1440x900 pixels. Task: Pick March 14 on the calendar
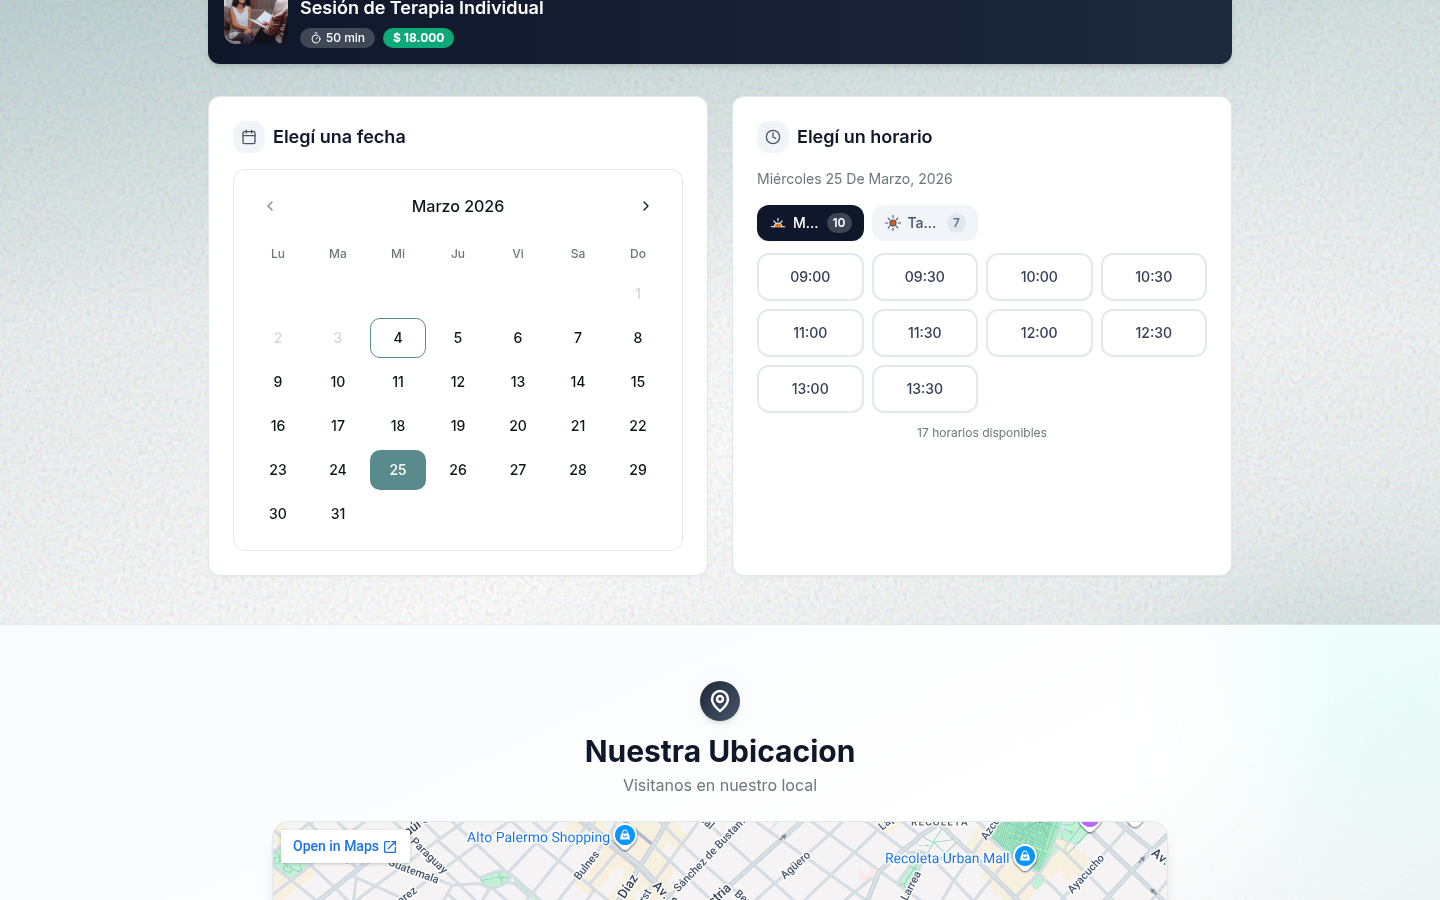click(578, 382)
